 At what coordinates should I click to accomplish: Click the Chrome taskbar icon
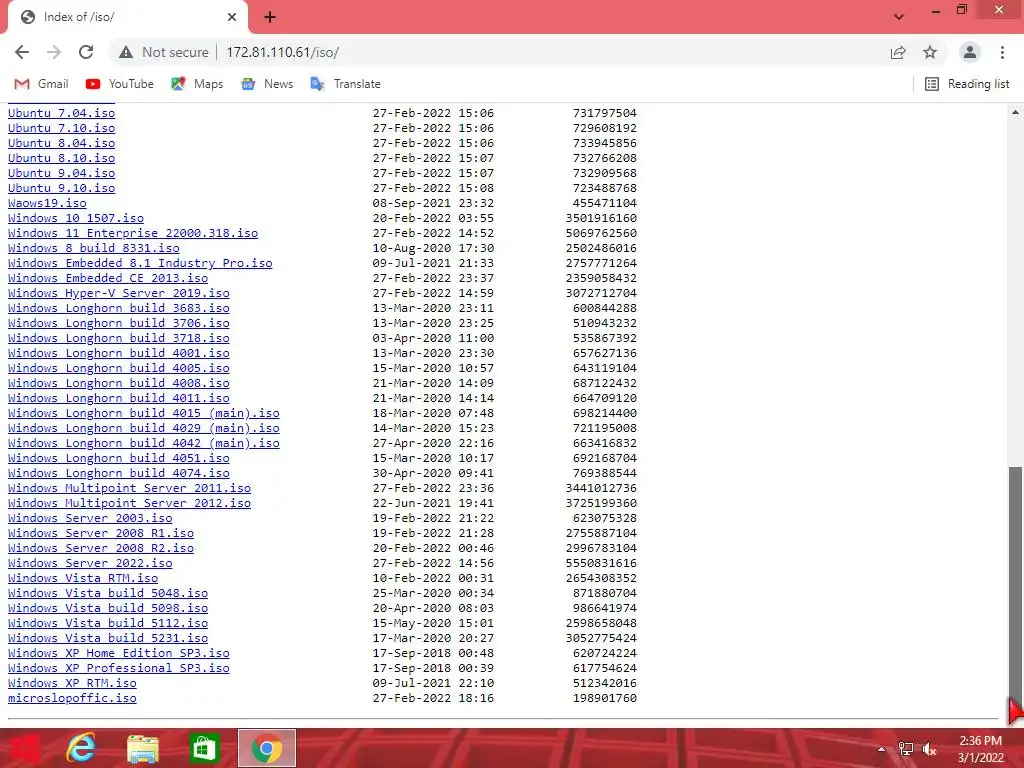click(x=266, y=748)
